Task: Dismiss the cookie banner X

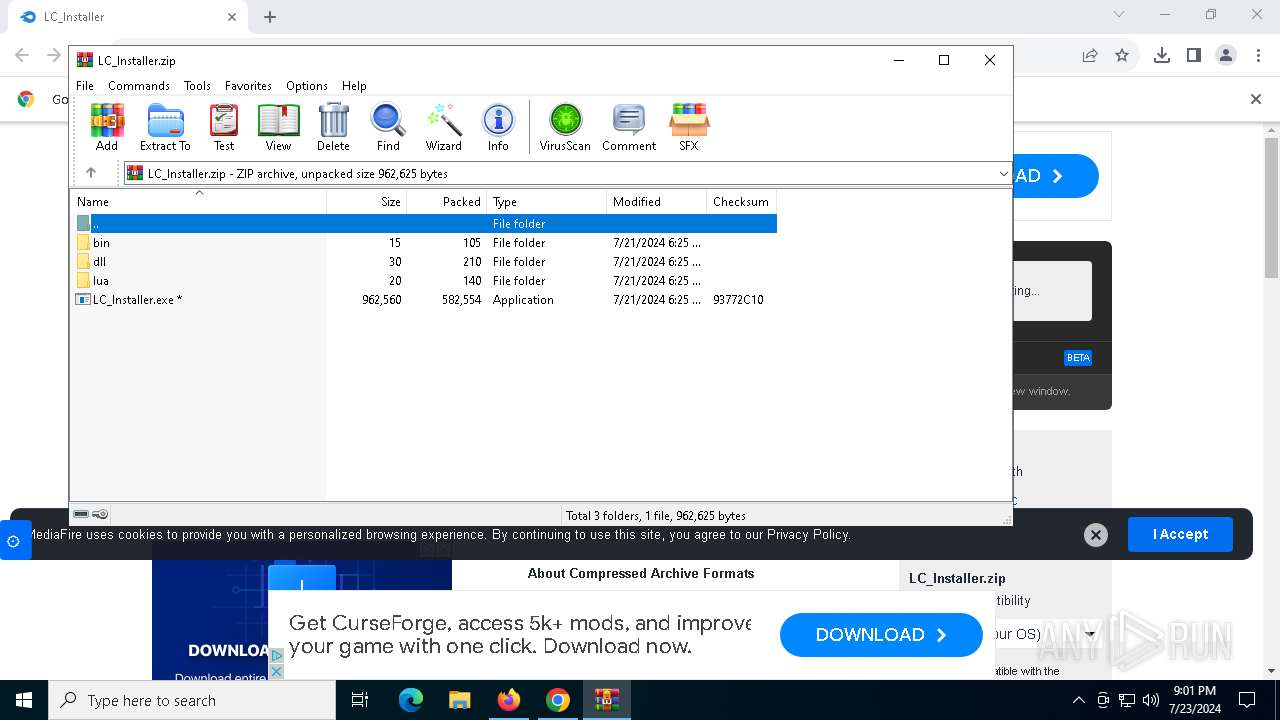Action: pos(1096,535)
